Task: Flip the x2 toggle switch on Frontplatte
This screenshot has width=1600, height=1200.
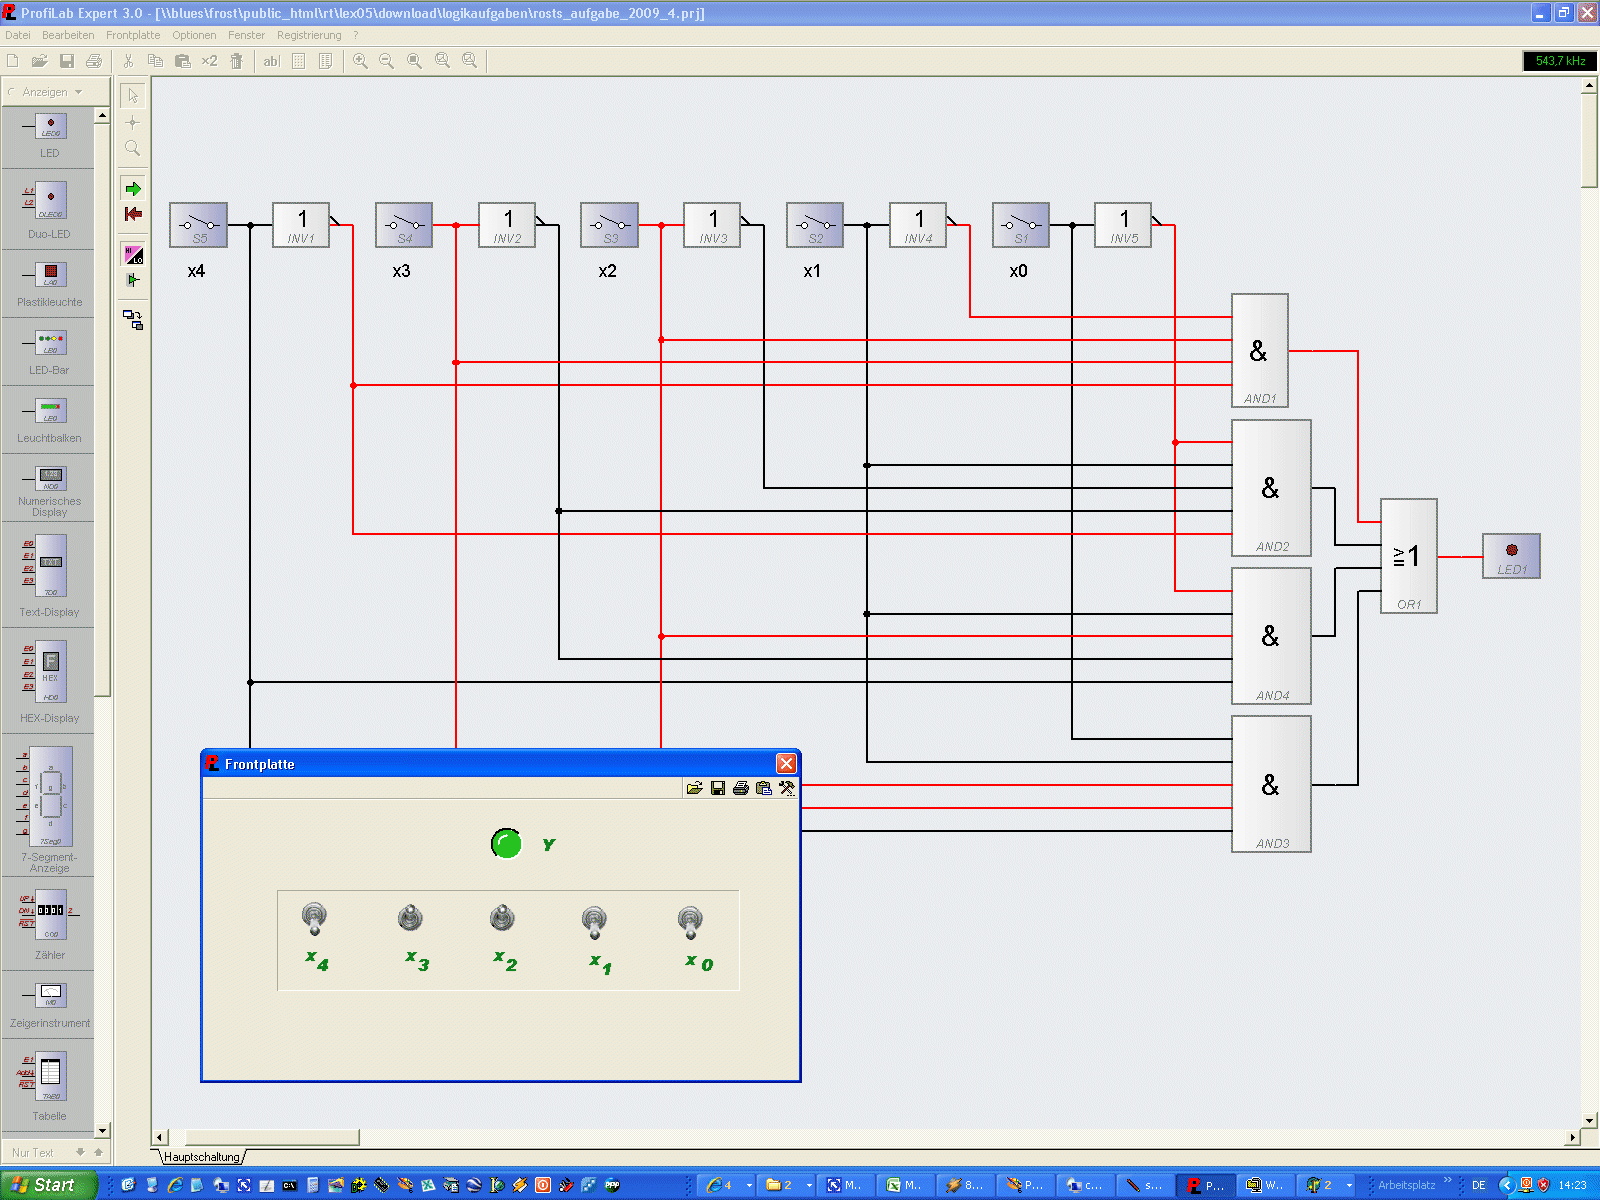Action: coord(502,917)
